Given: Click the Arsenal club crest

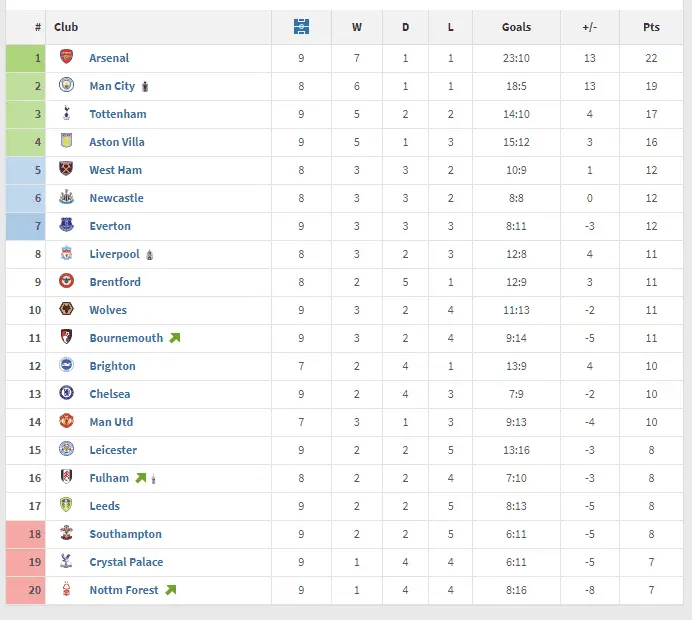Looking at the screenshot, I should click(66, 58).
